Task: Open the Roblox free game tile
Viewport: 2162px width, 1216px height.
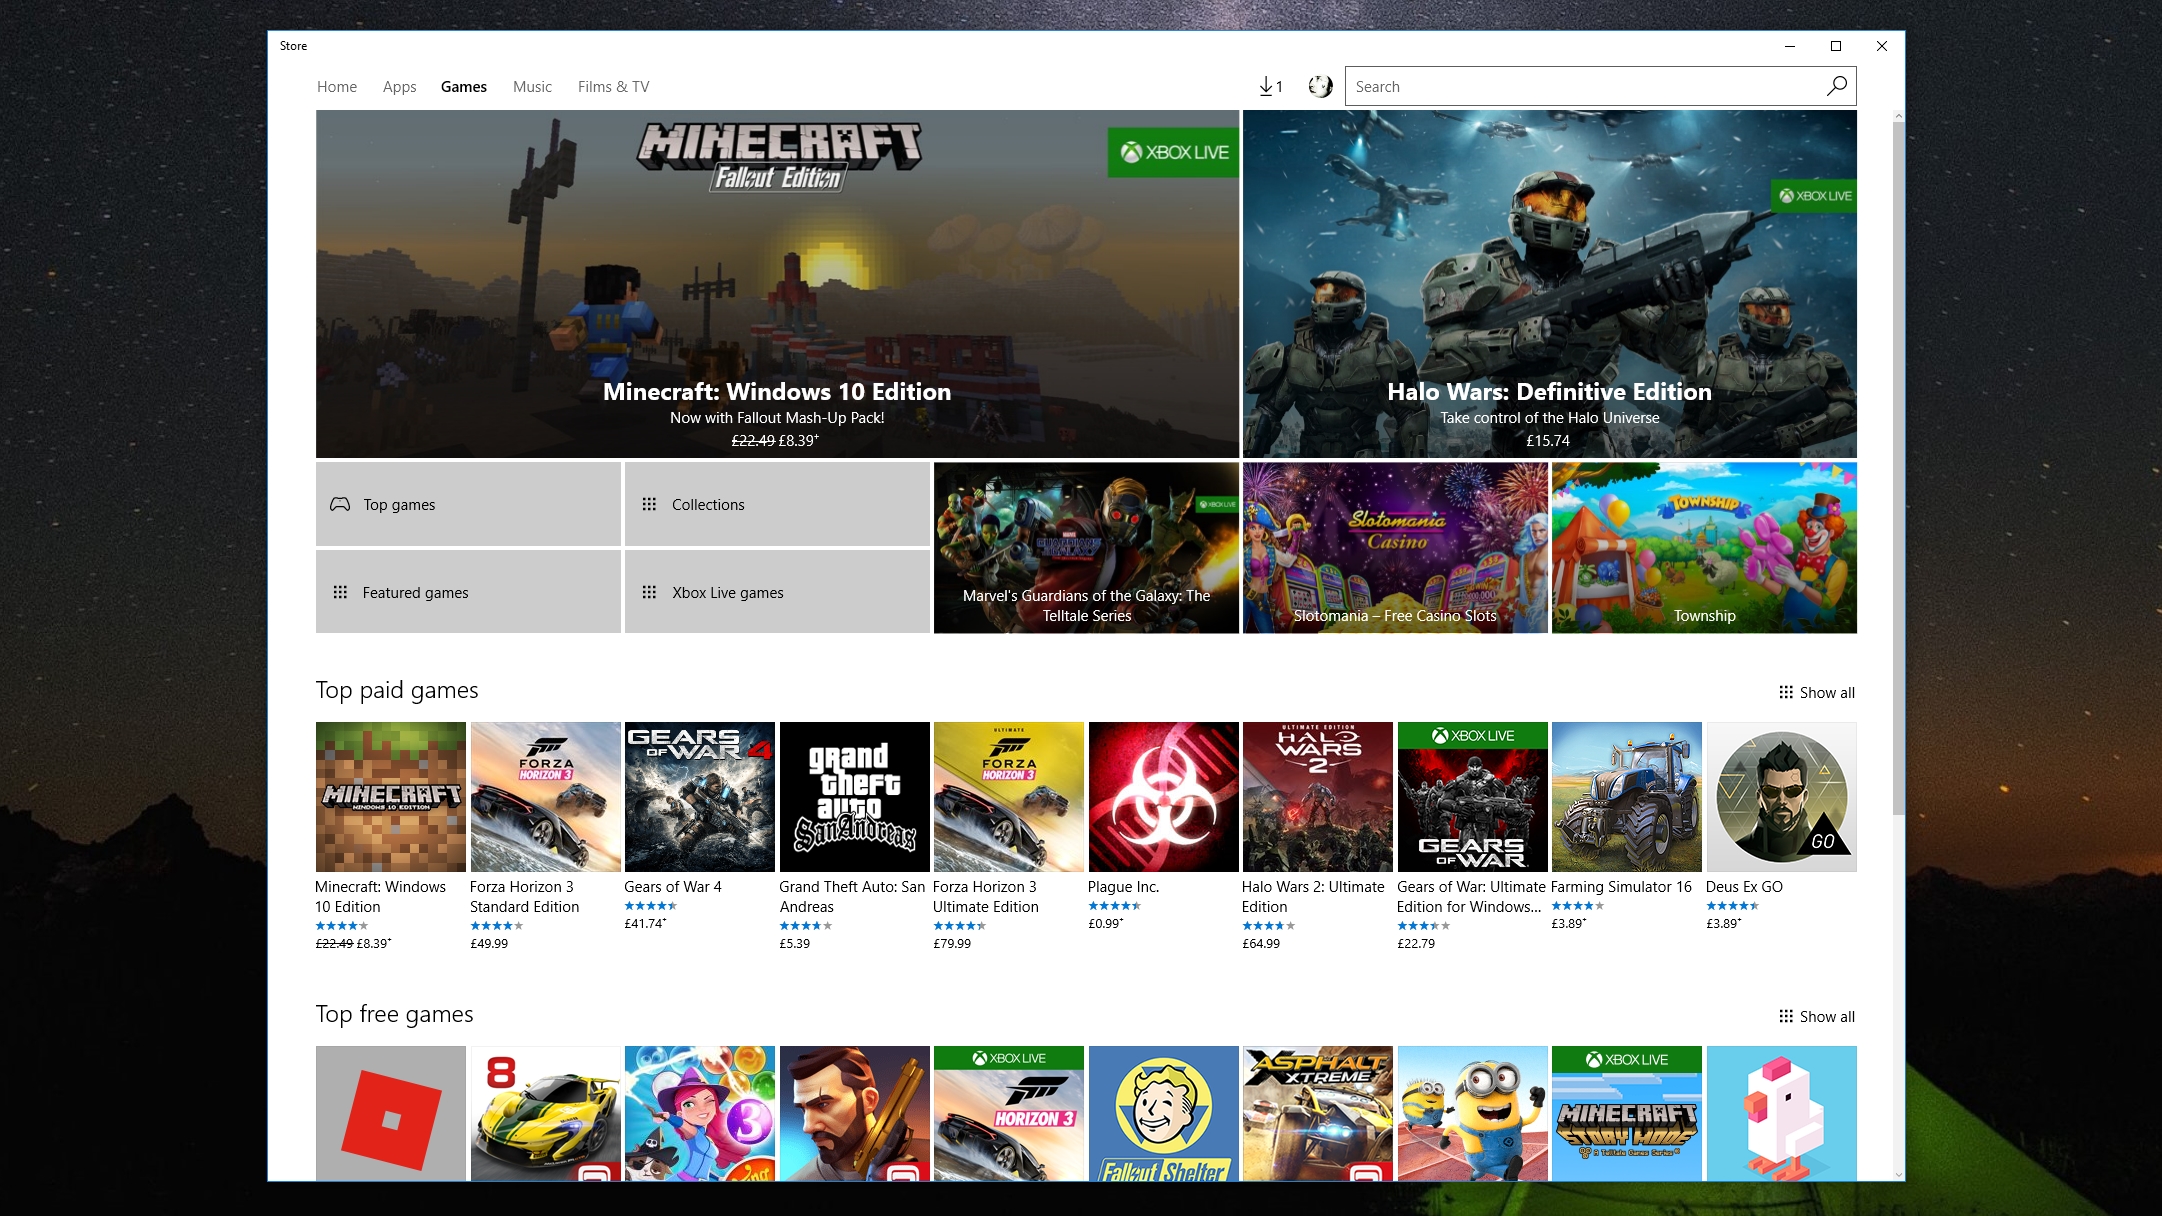Action: 391,1113
